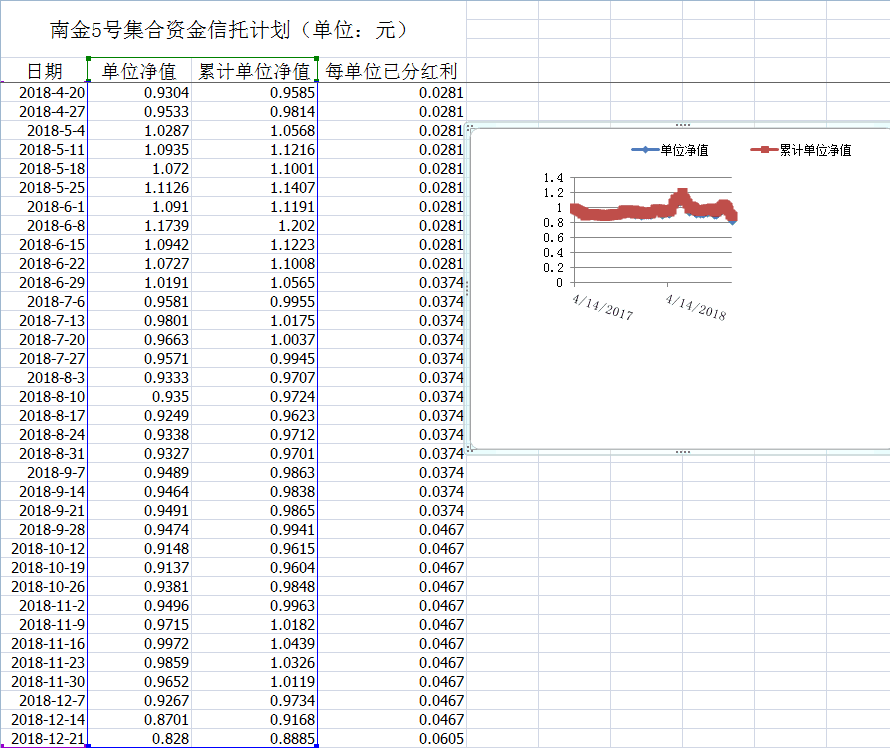Image resolution: width=890 pixels, height=748 pixels.
Task: Select date cell 2018-5-18
Action: click(44, 169)
